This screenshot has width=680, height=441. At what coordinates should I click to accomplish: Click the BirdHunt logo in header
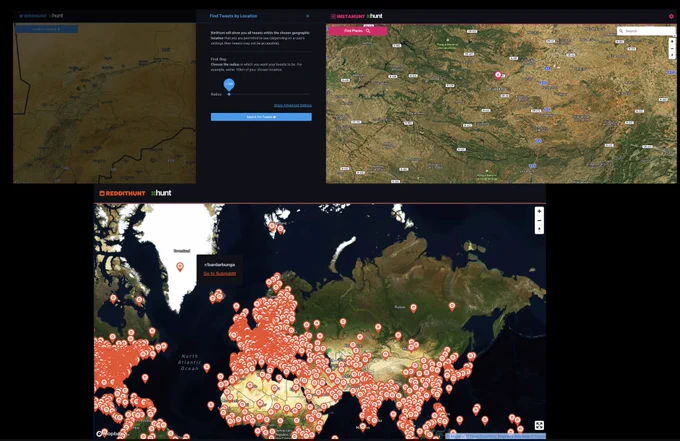[33, 16]
